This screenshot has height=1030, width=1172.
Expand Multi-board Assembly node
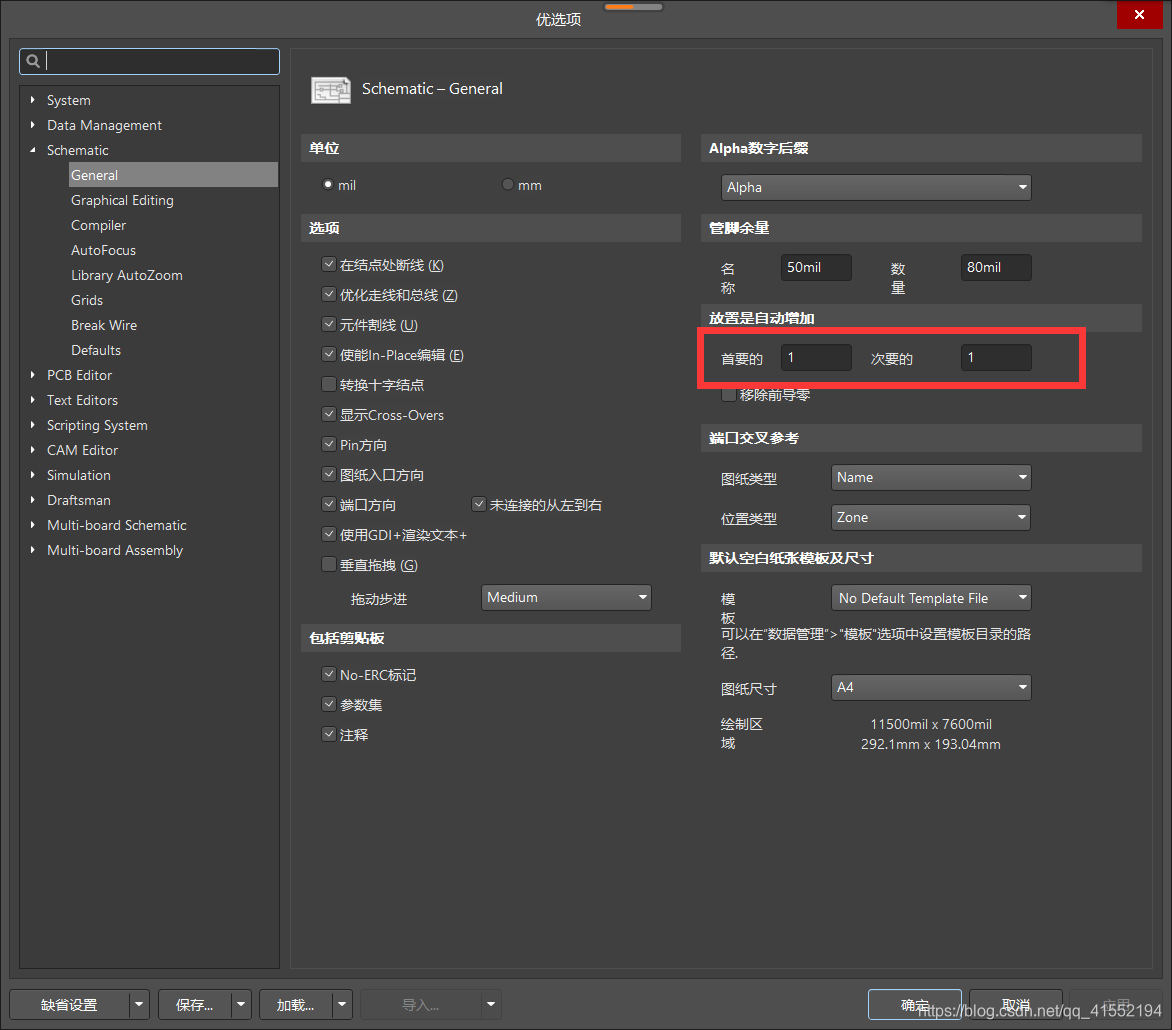(32, 549)
